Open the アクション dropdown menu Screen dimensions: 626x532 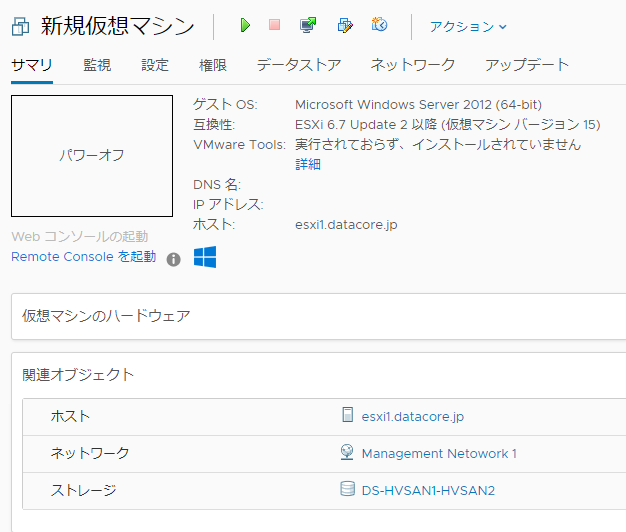click(468, 27)
